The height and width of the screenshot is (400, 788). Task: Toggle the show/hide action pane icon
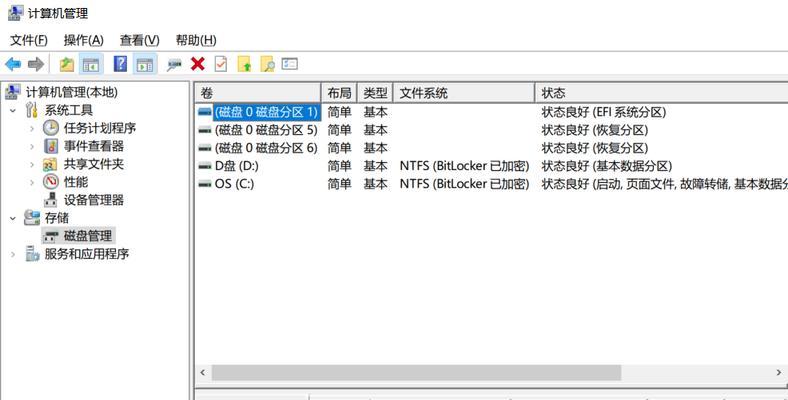[145, 64]
